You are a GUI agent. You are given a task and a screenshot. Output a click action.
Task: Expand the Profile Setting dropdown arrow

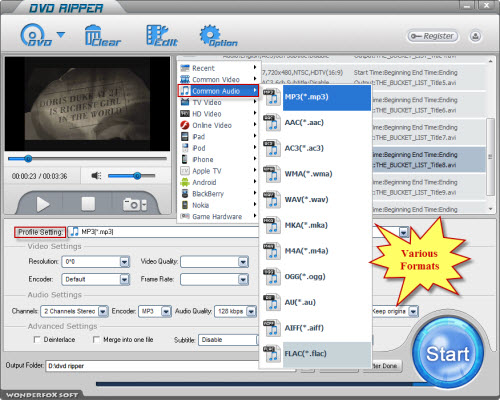point(404,232)
